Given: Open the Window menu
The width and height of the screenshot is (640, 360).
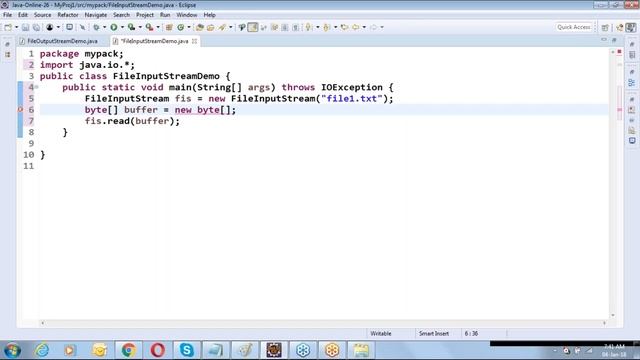Looking at the screenshot, I should point(187,15).
